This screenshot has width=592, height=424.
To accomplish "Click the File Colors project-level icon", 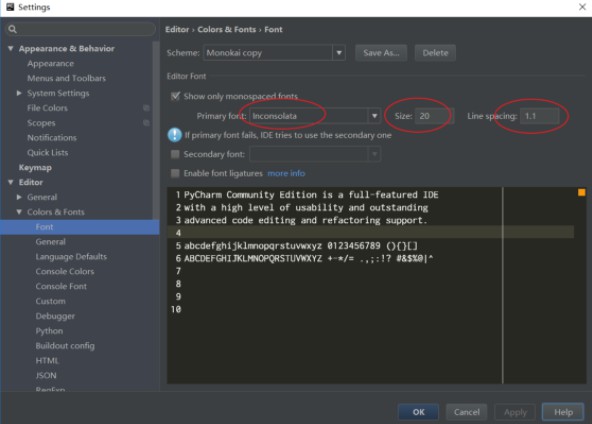I will [x=146, y=108].
